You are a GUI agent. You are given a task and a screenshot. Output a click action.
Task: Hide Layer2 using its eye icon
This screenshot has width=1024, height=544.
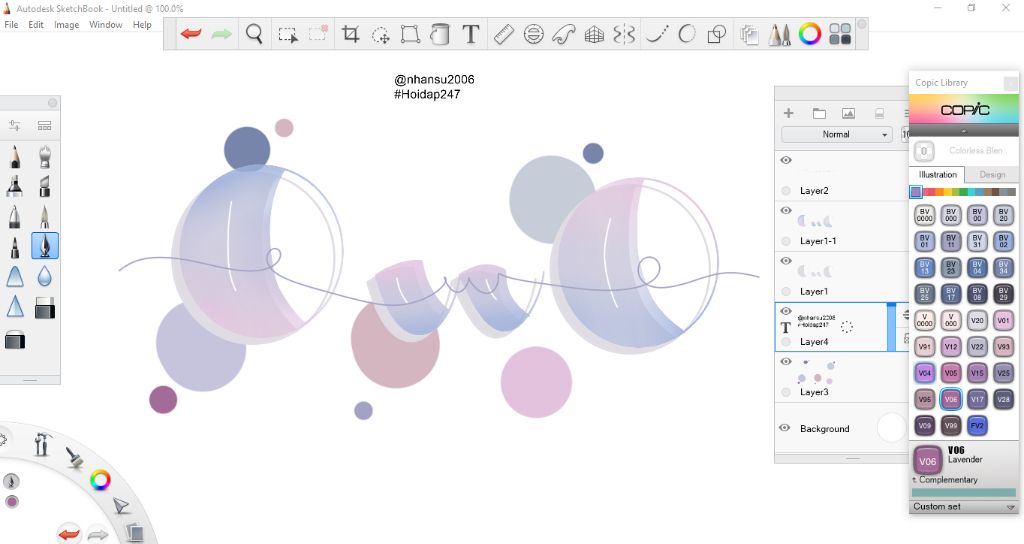click(x=786, y=160)
